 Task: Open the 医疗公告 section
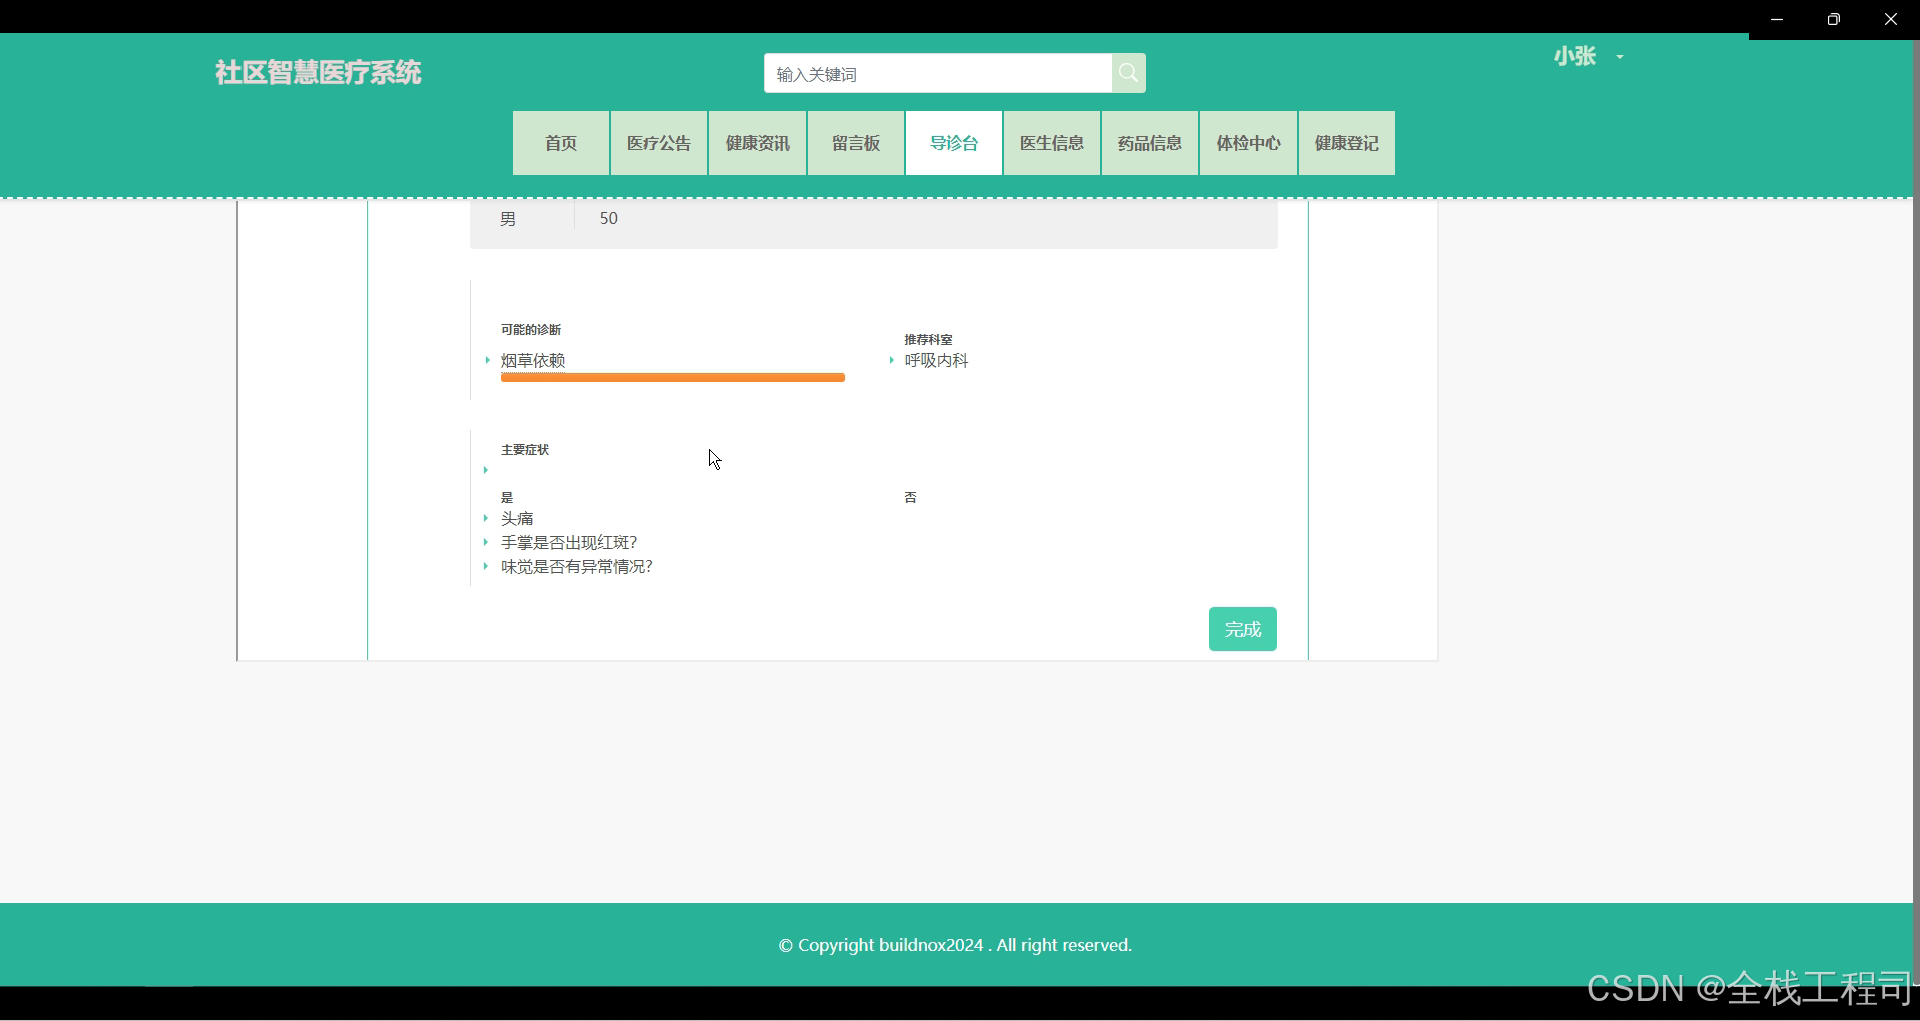(658, 143)
